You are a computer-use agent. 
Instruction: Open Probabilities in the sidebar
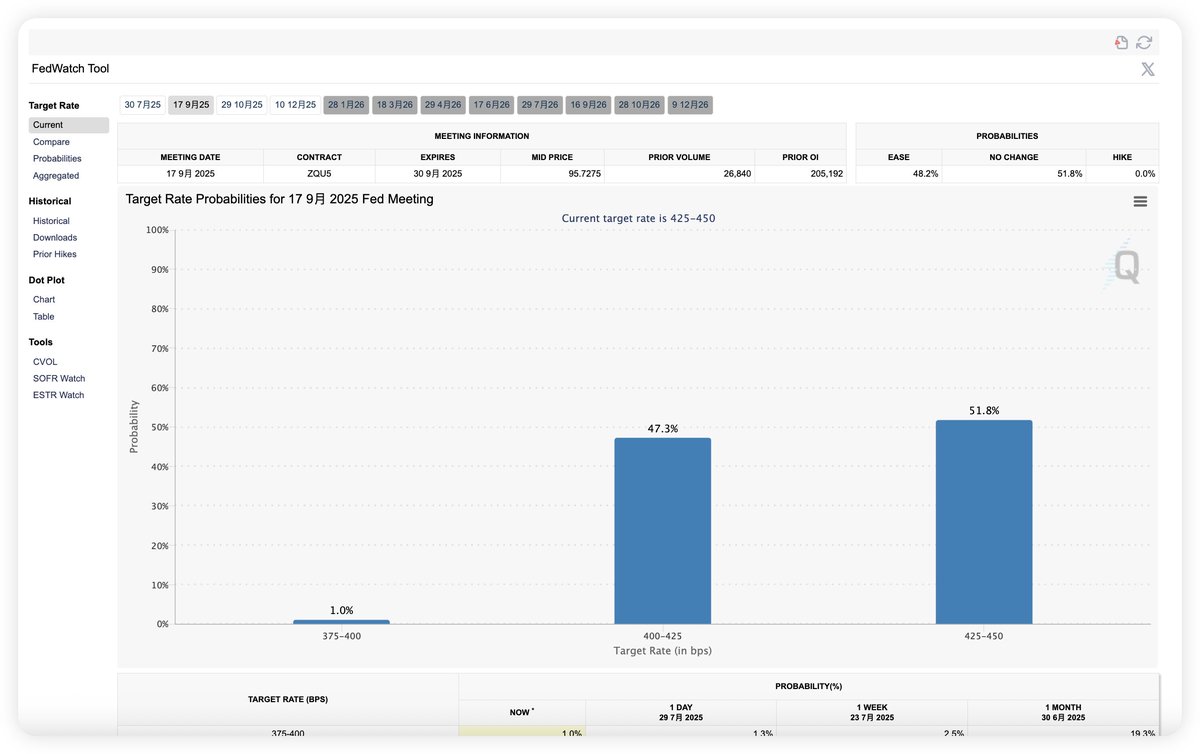(57, 159)
